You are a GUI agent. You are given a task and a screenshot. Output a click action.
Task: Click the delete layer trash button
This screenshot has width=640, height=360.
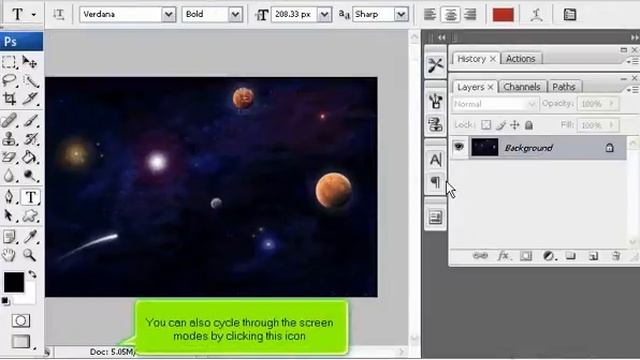point(616,256)
